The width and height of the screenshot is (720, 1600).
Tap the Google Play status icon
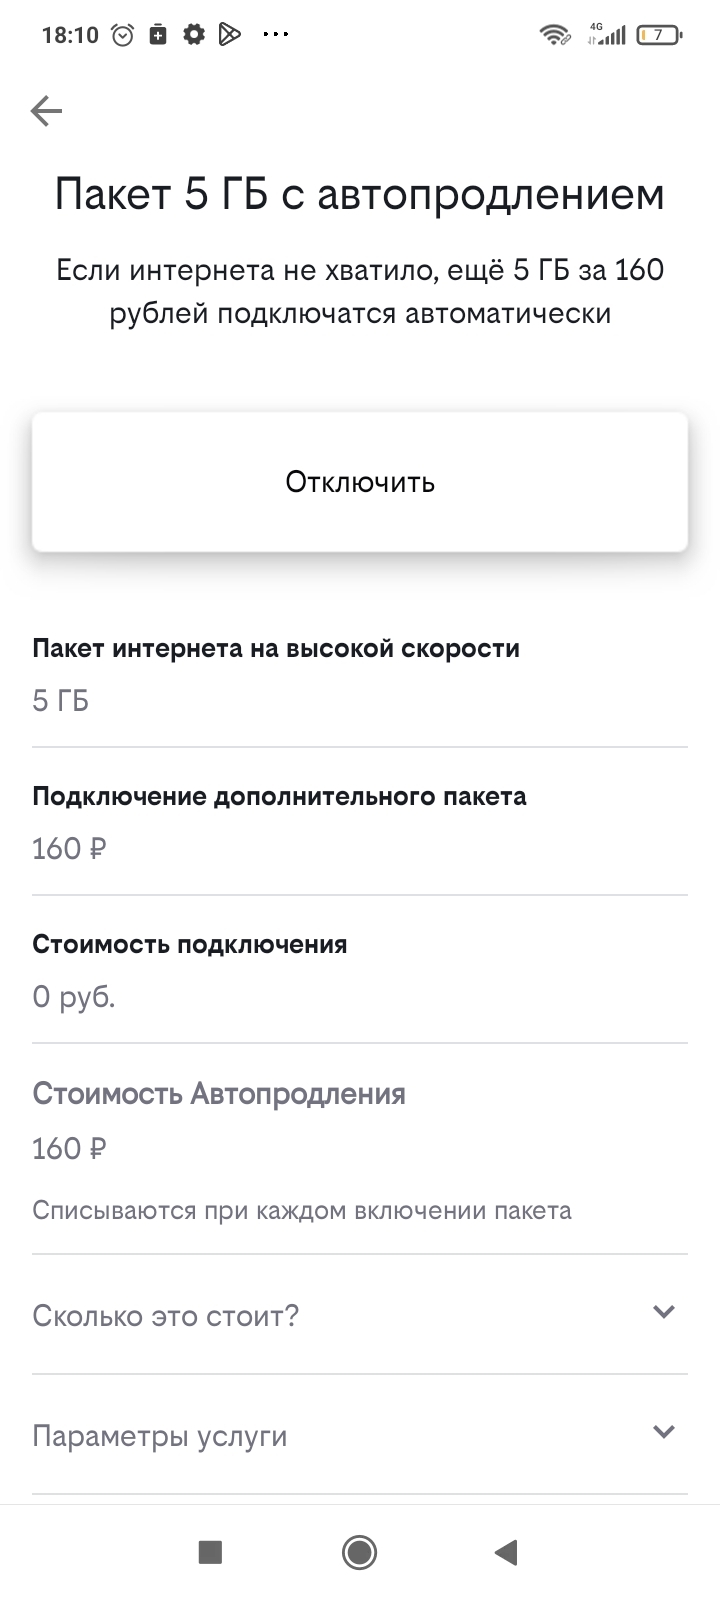tap(230, 35)
